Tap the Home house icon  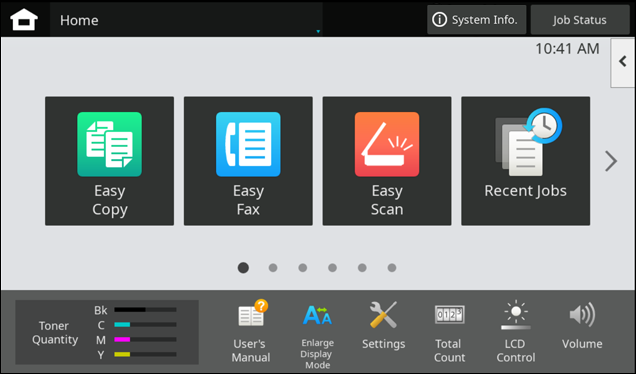click(x=24, y=19)
